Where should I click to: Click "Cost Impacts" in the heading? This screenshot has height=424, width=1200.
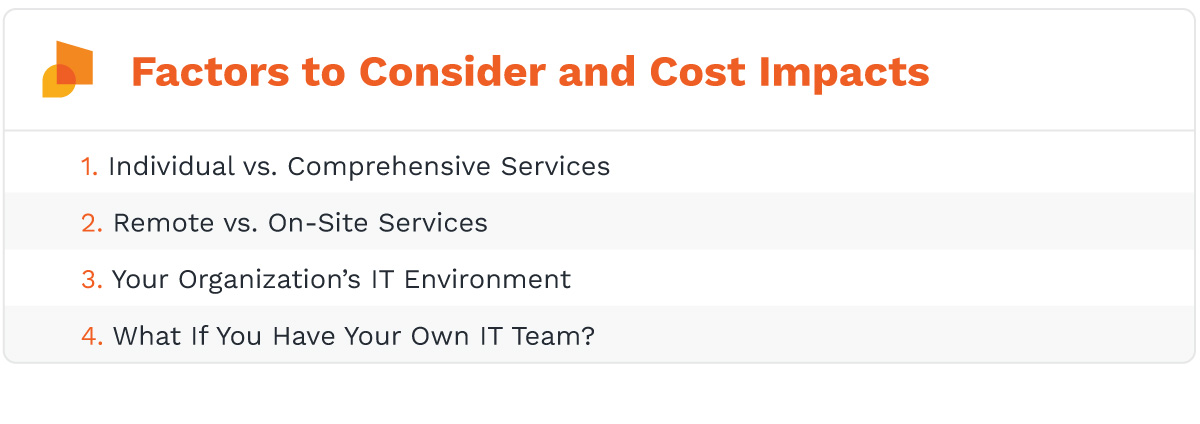790,72
